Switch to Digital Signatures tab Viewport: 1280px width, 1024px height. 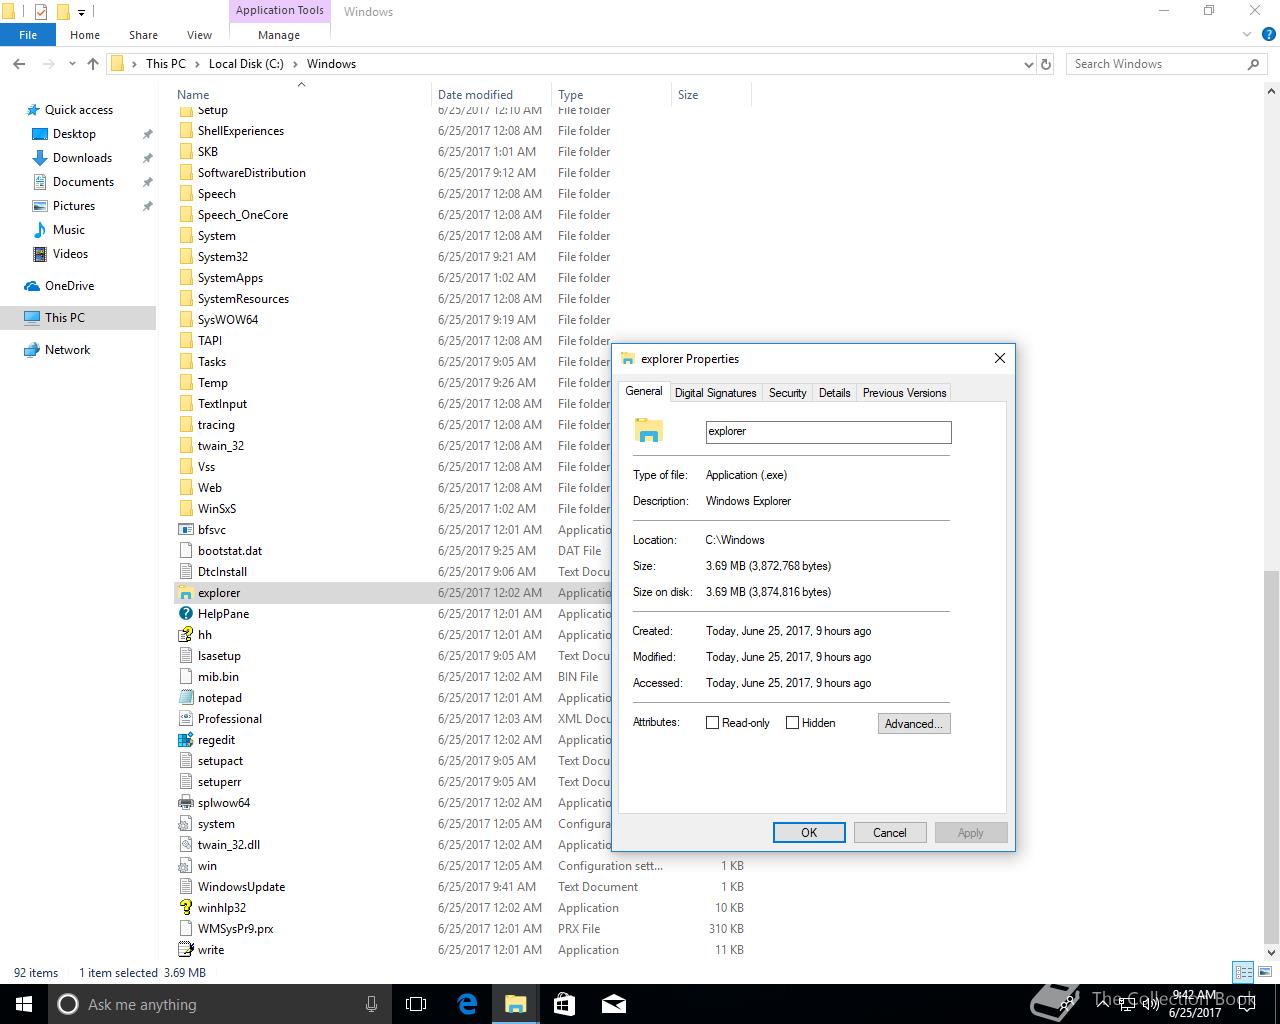pos(715,393)
